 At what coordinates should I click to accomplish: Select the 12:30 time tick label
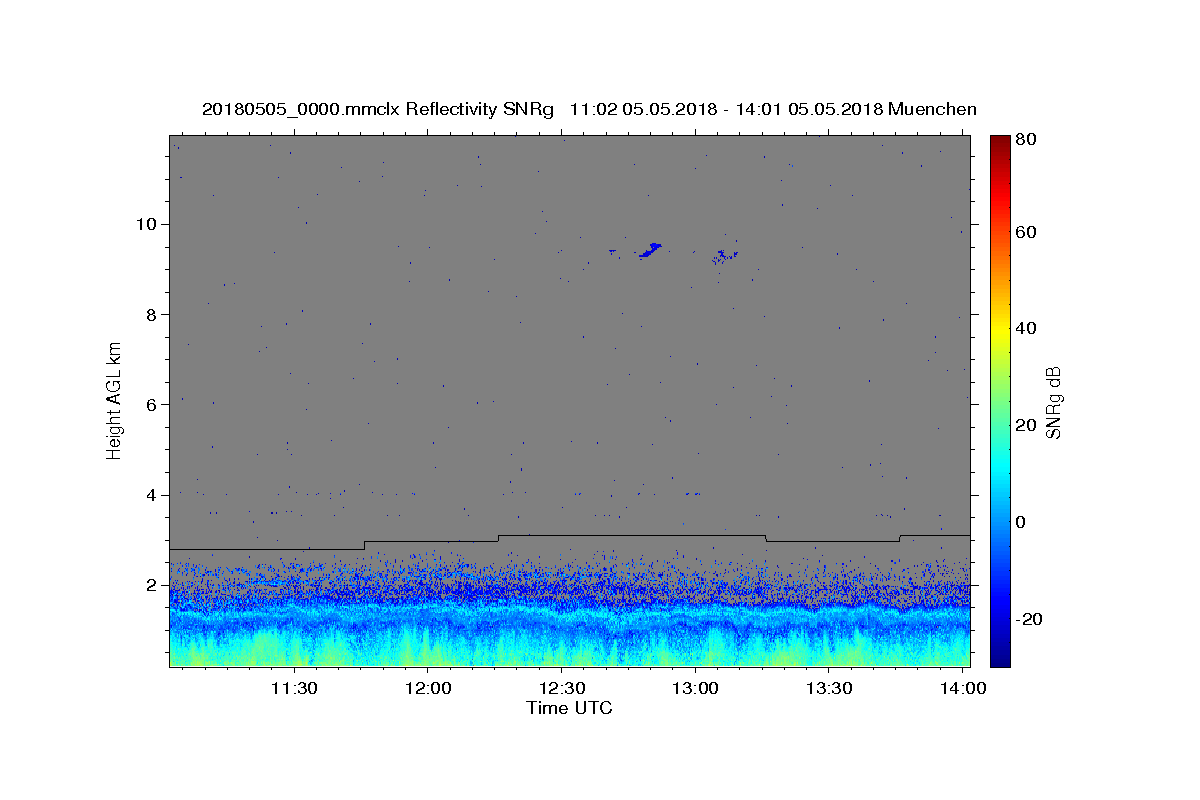coord(562,689)
